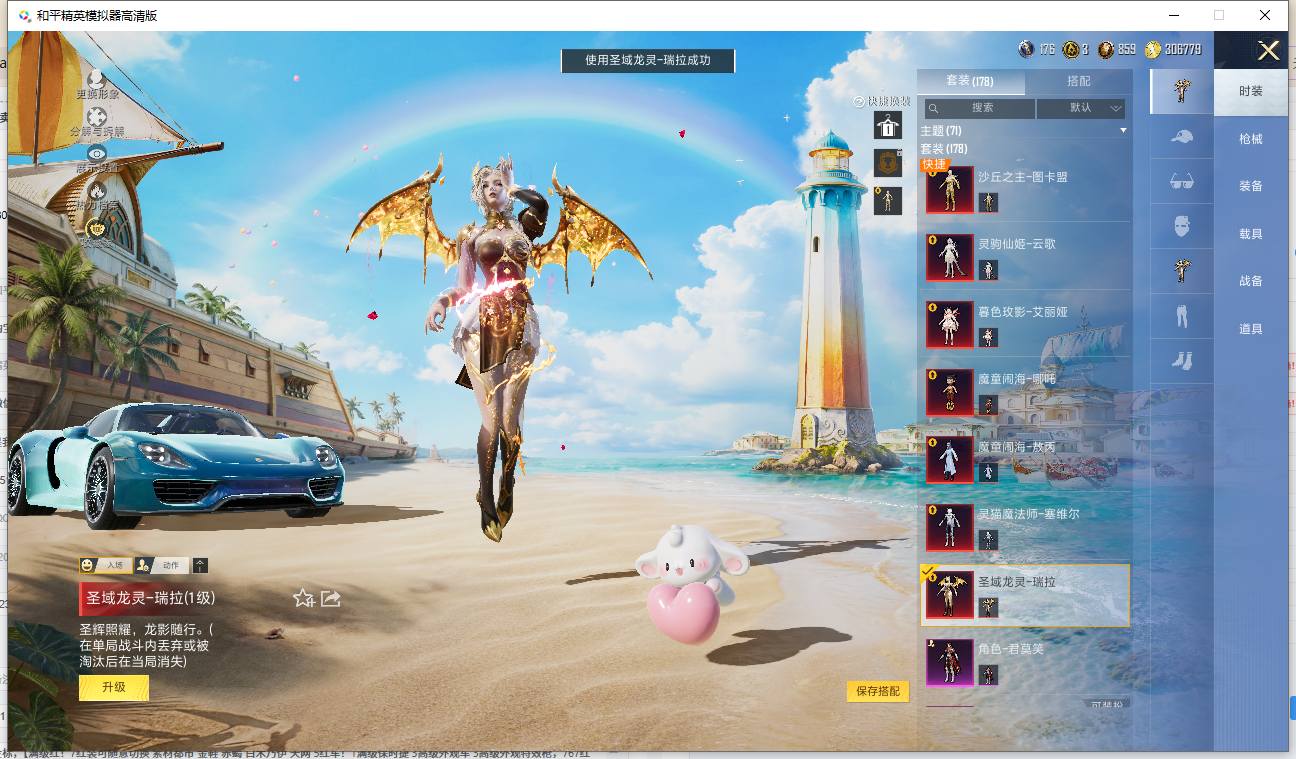Image resolution: width=1296 pixels, height=759 pixels.
Task: Click the 入场 entrance emote button
Action: point(105,565)
